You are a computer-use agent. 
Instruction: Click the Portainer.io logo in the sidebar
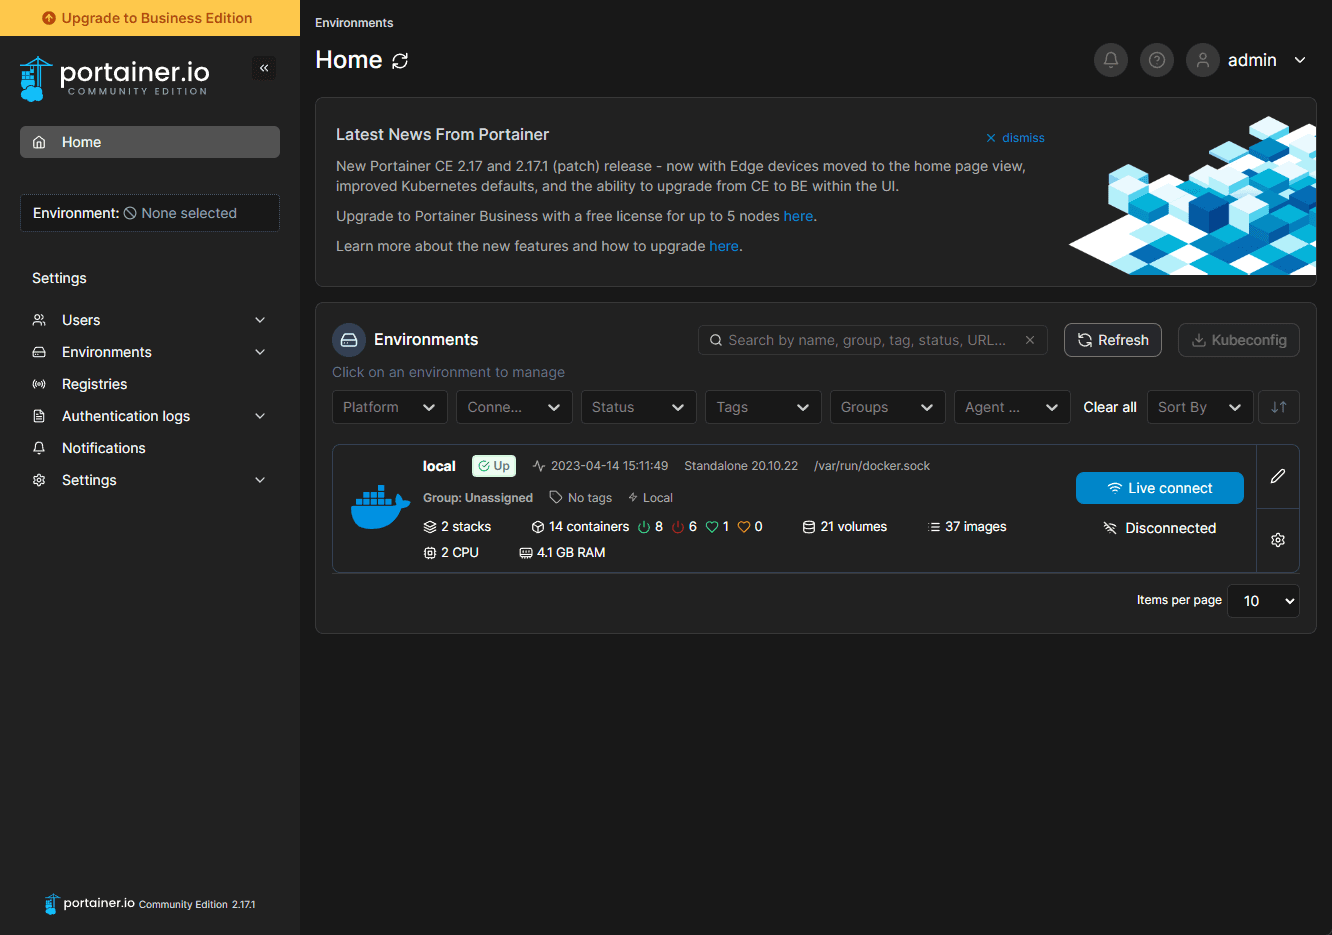pos(114,78)
